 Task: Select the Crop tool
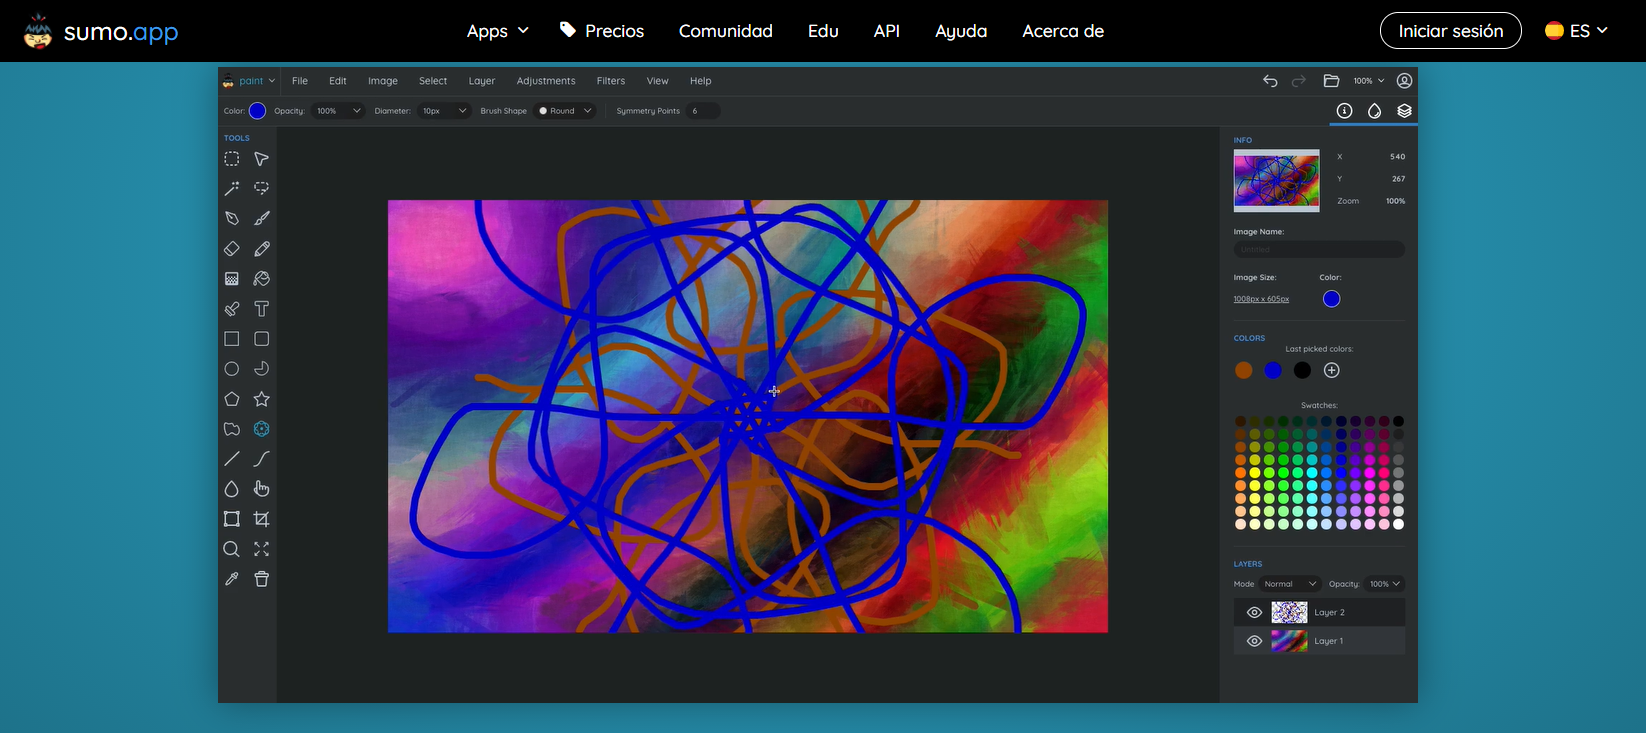coord(262,519)
